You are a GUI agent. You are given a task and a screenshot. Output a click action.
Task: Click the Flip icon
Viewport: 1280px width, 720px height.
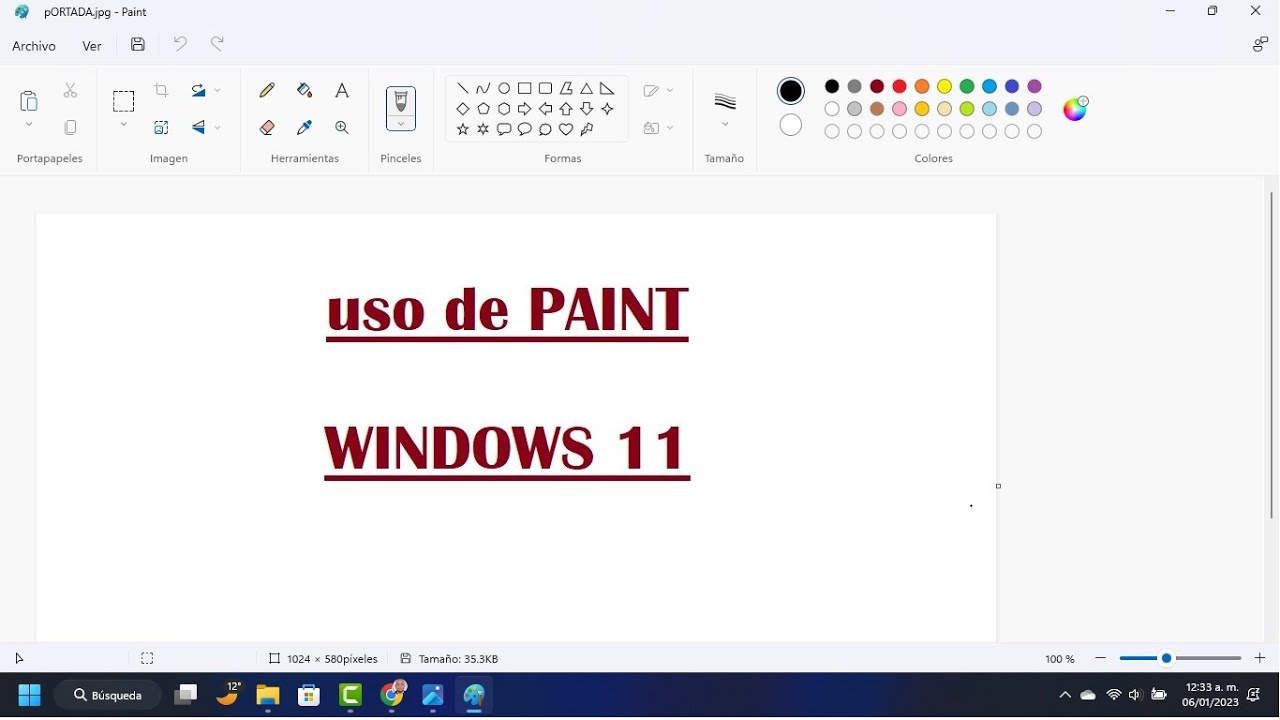click(x=198, y=127)
